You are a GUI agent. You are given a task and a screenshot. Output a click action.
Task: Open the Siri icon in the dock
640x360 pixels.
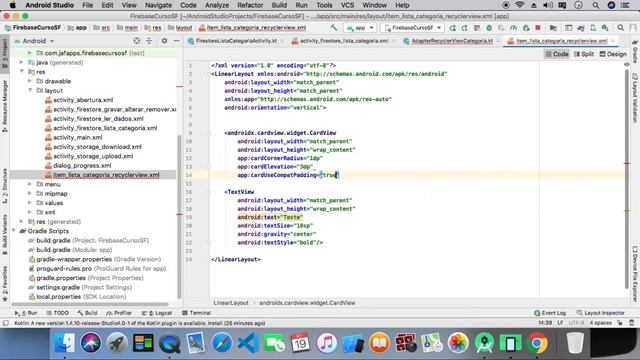click(x=91, y=343)
